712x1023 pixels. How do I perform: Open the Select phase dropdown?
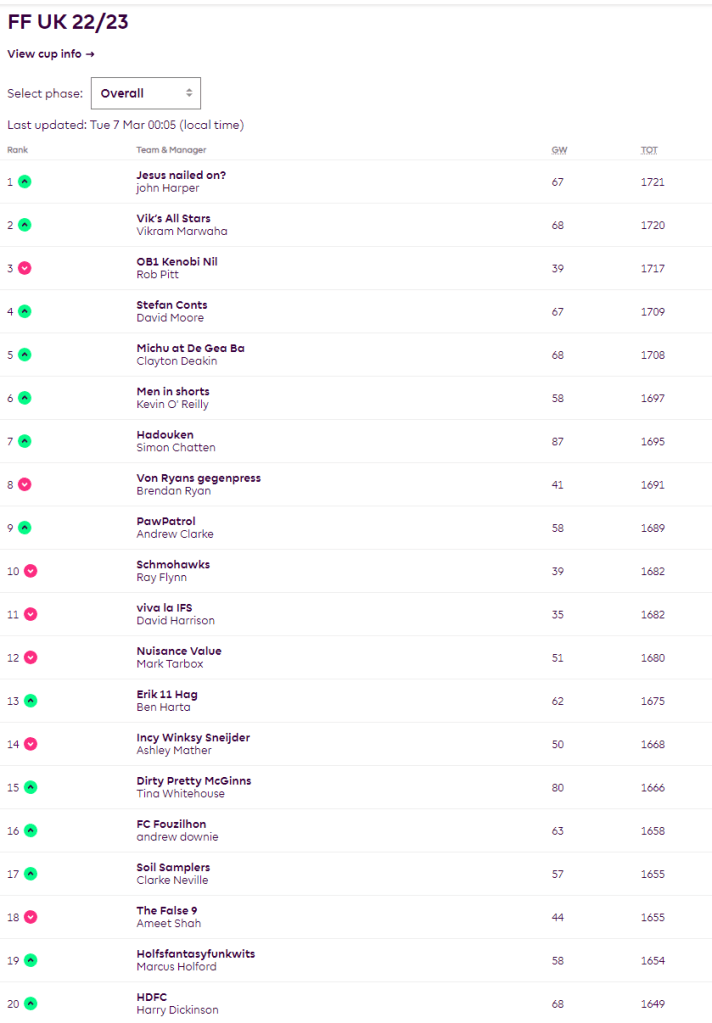[x=146, y=93]
